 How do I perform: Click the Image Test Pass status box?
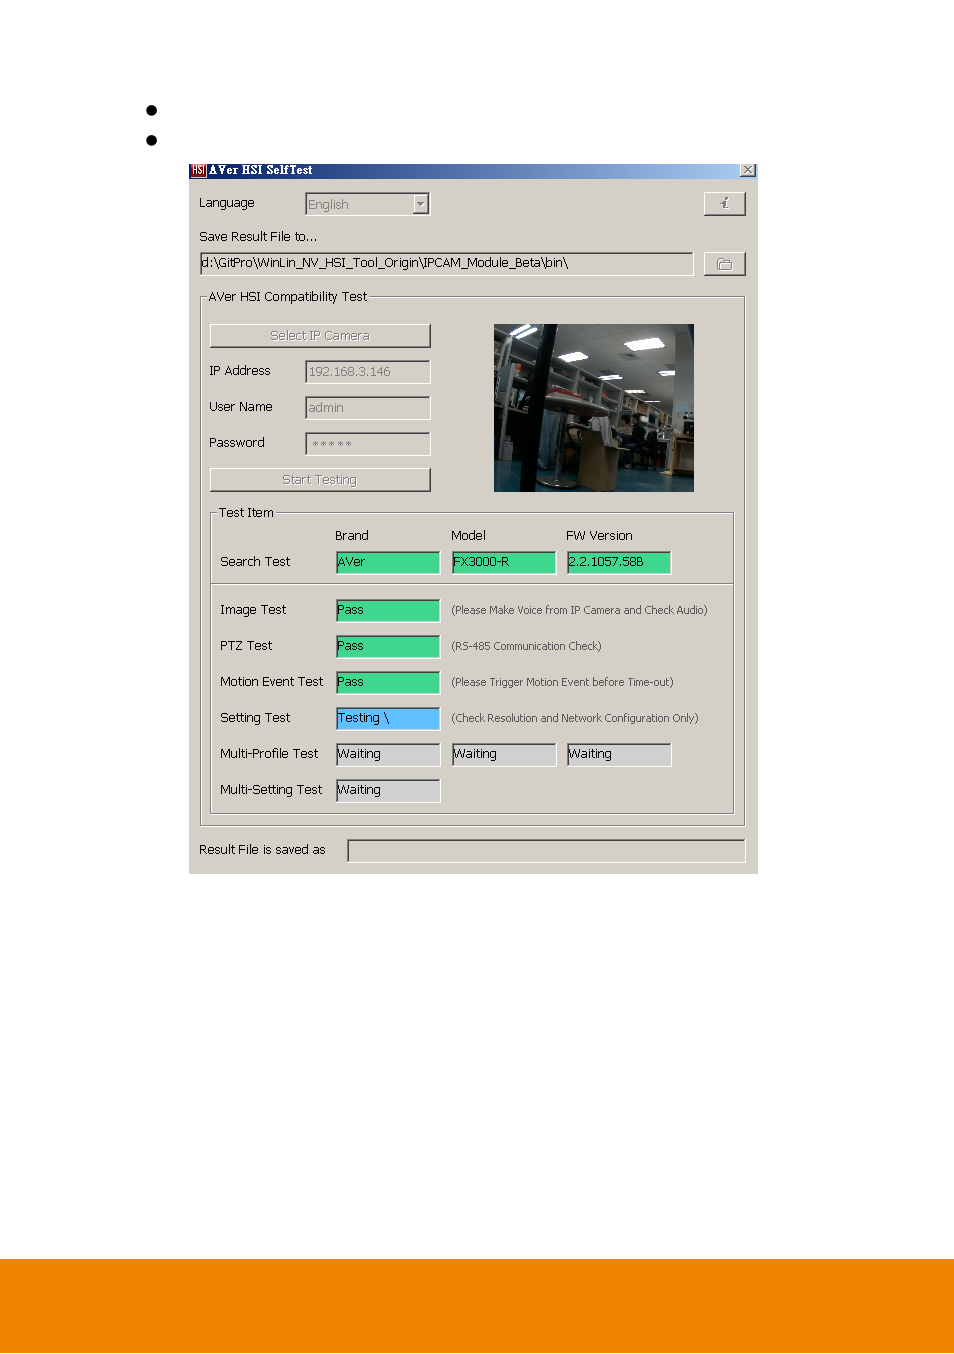click(x=388, y=611)
